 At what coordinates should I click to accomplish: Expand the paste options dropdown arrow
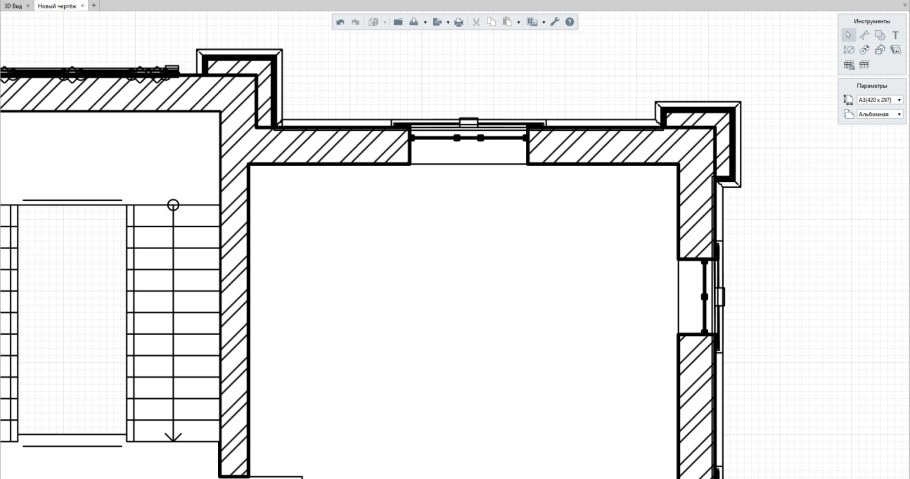coord(518,22)
